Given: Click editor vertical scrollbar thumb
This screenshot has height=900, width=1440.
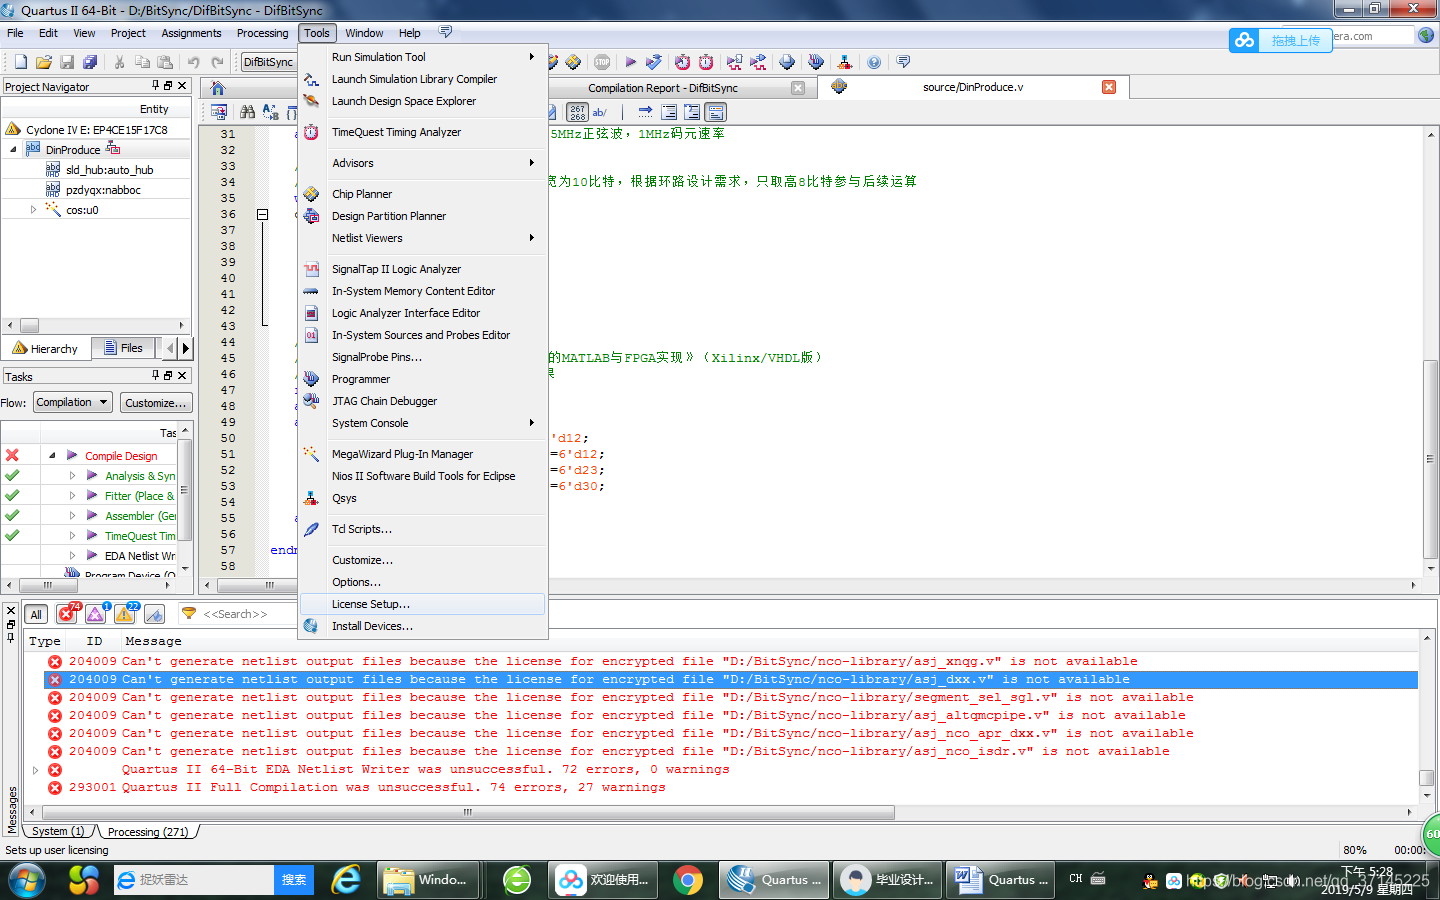Looking at the screenshot, I should [1430, 460].
